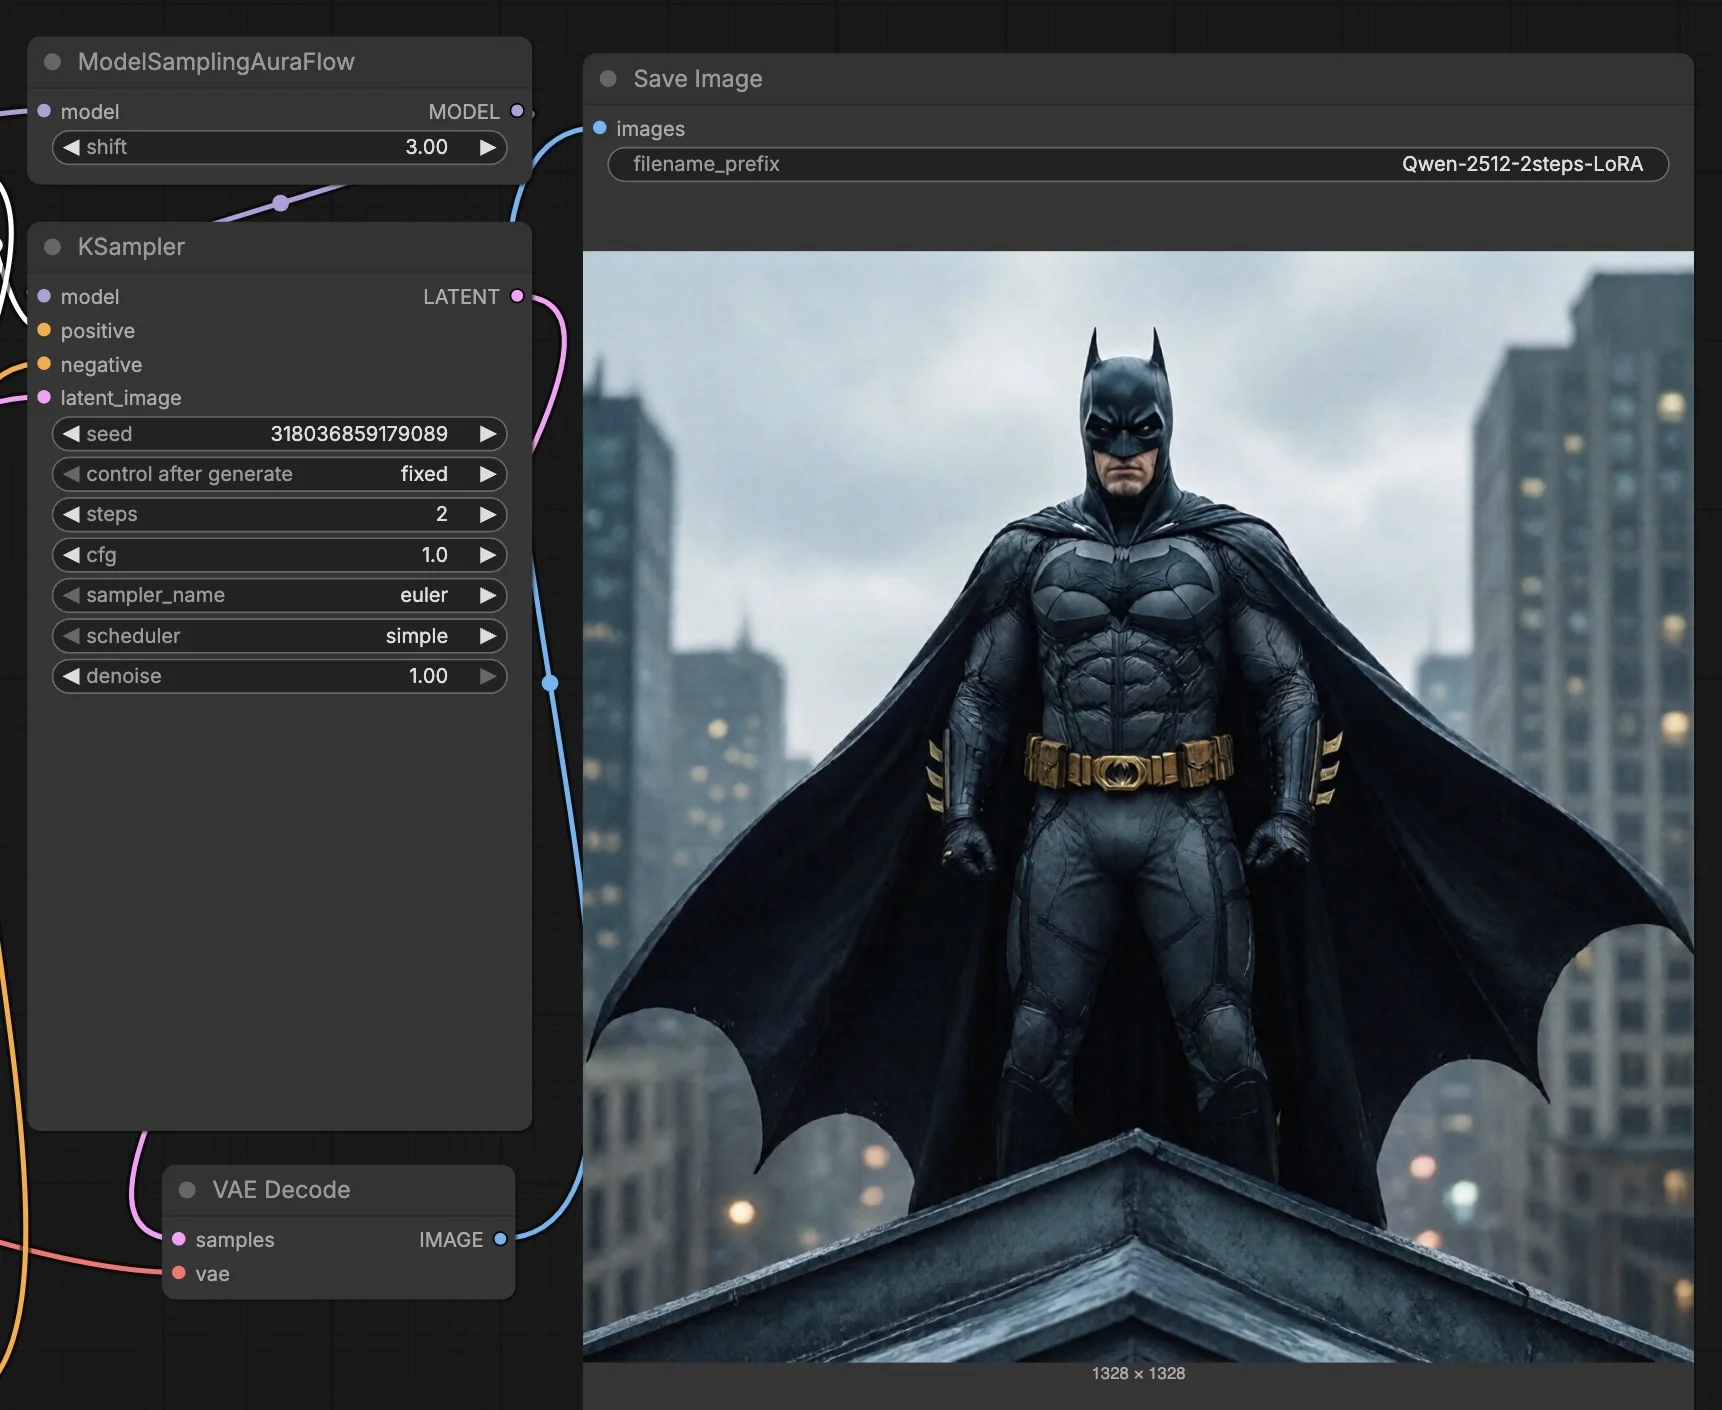This screenshot has width=1722, height=1410.
Task: Decrement the seed using its left arrow
Action: (70, 434)
